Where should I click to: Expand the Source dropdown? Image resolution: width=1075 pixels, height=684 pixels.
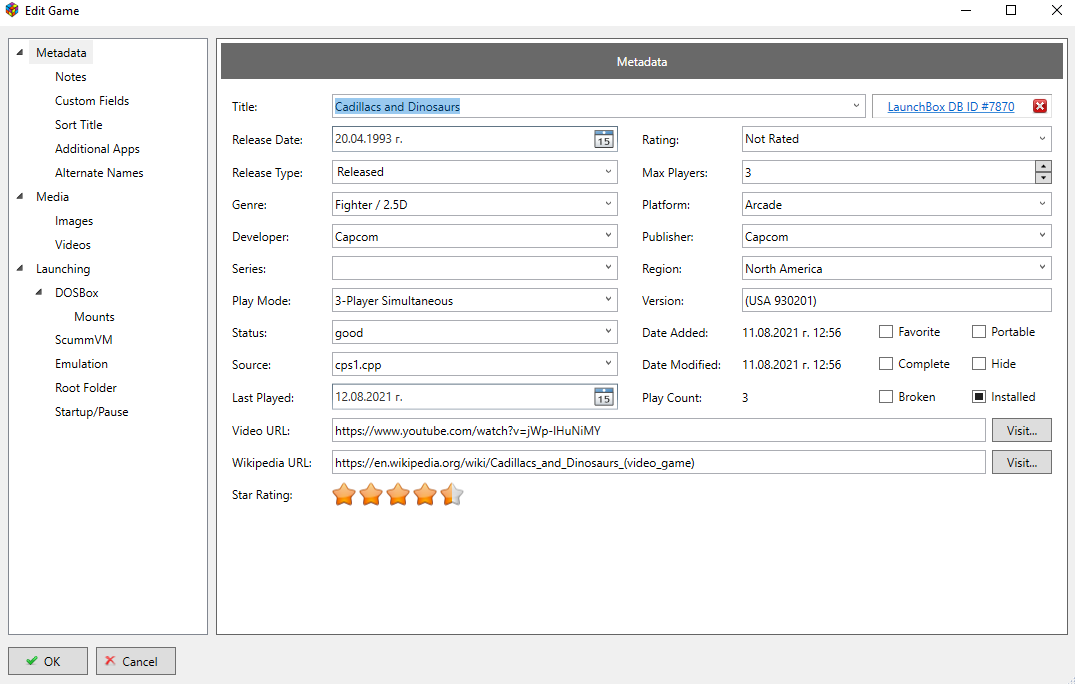click(x=608, y=364)
